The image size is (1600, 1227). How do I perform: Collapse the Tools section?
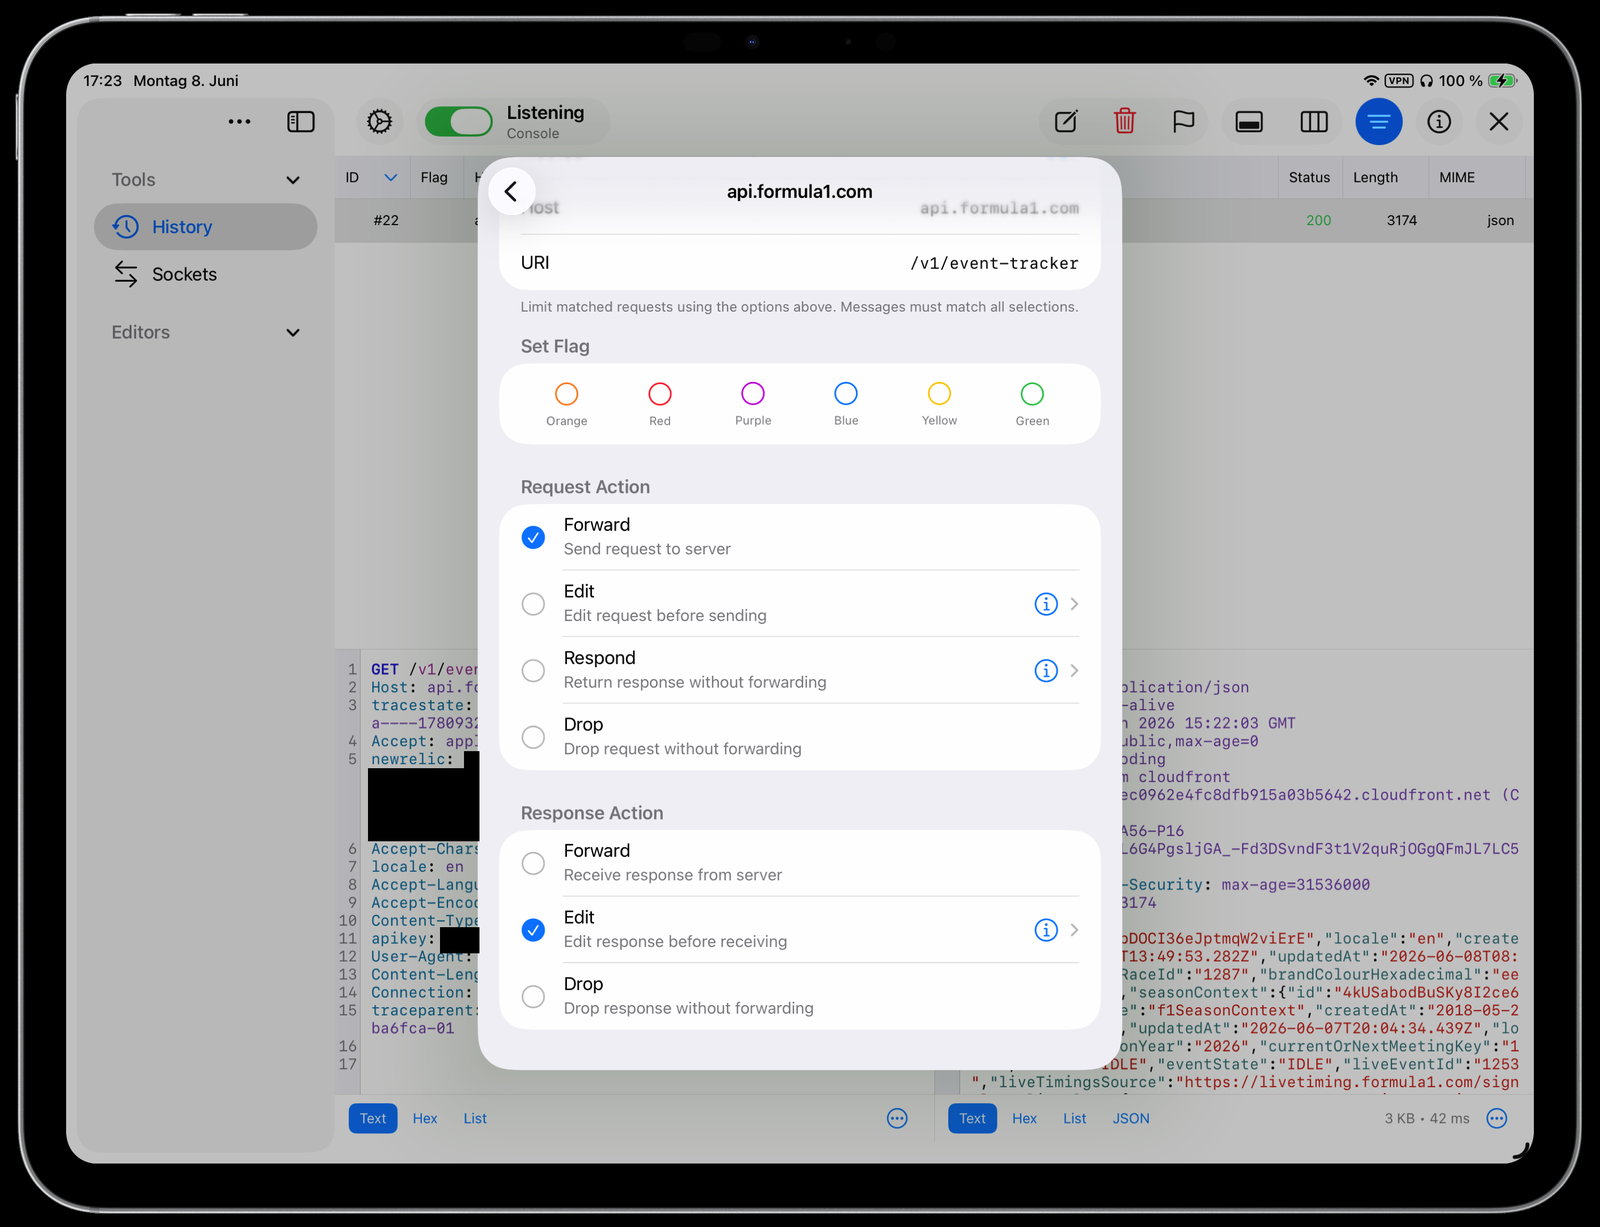tap(293, 180)
